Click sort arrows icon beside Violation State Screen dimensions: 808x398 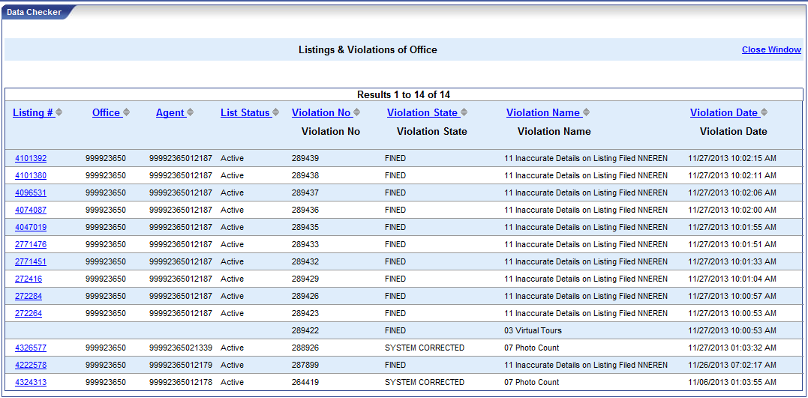click(x=464, y=112)
